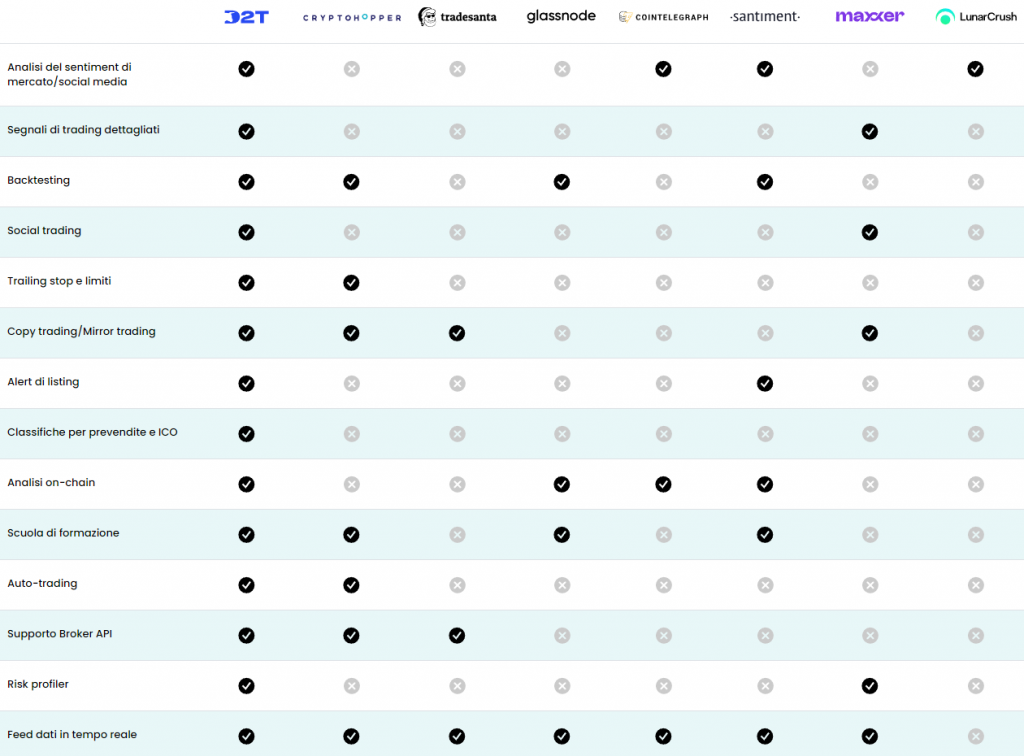The height and width of the screenshot is (756, 1024).
Task: Select the 'Feed dati in tempo reale' label
Action: 72,734
